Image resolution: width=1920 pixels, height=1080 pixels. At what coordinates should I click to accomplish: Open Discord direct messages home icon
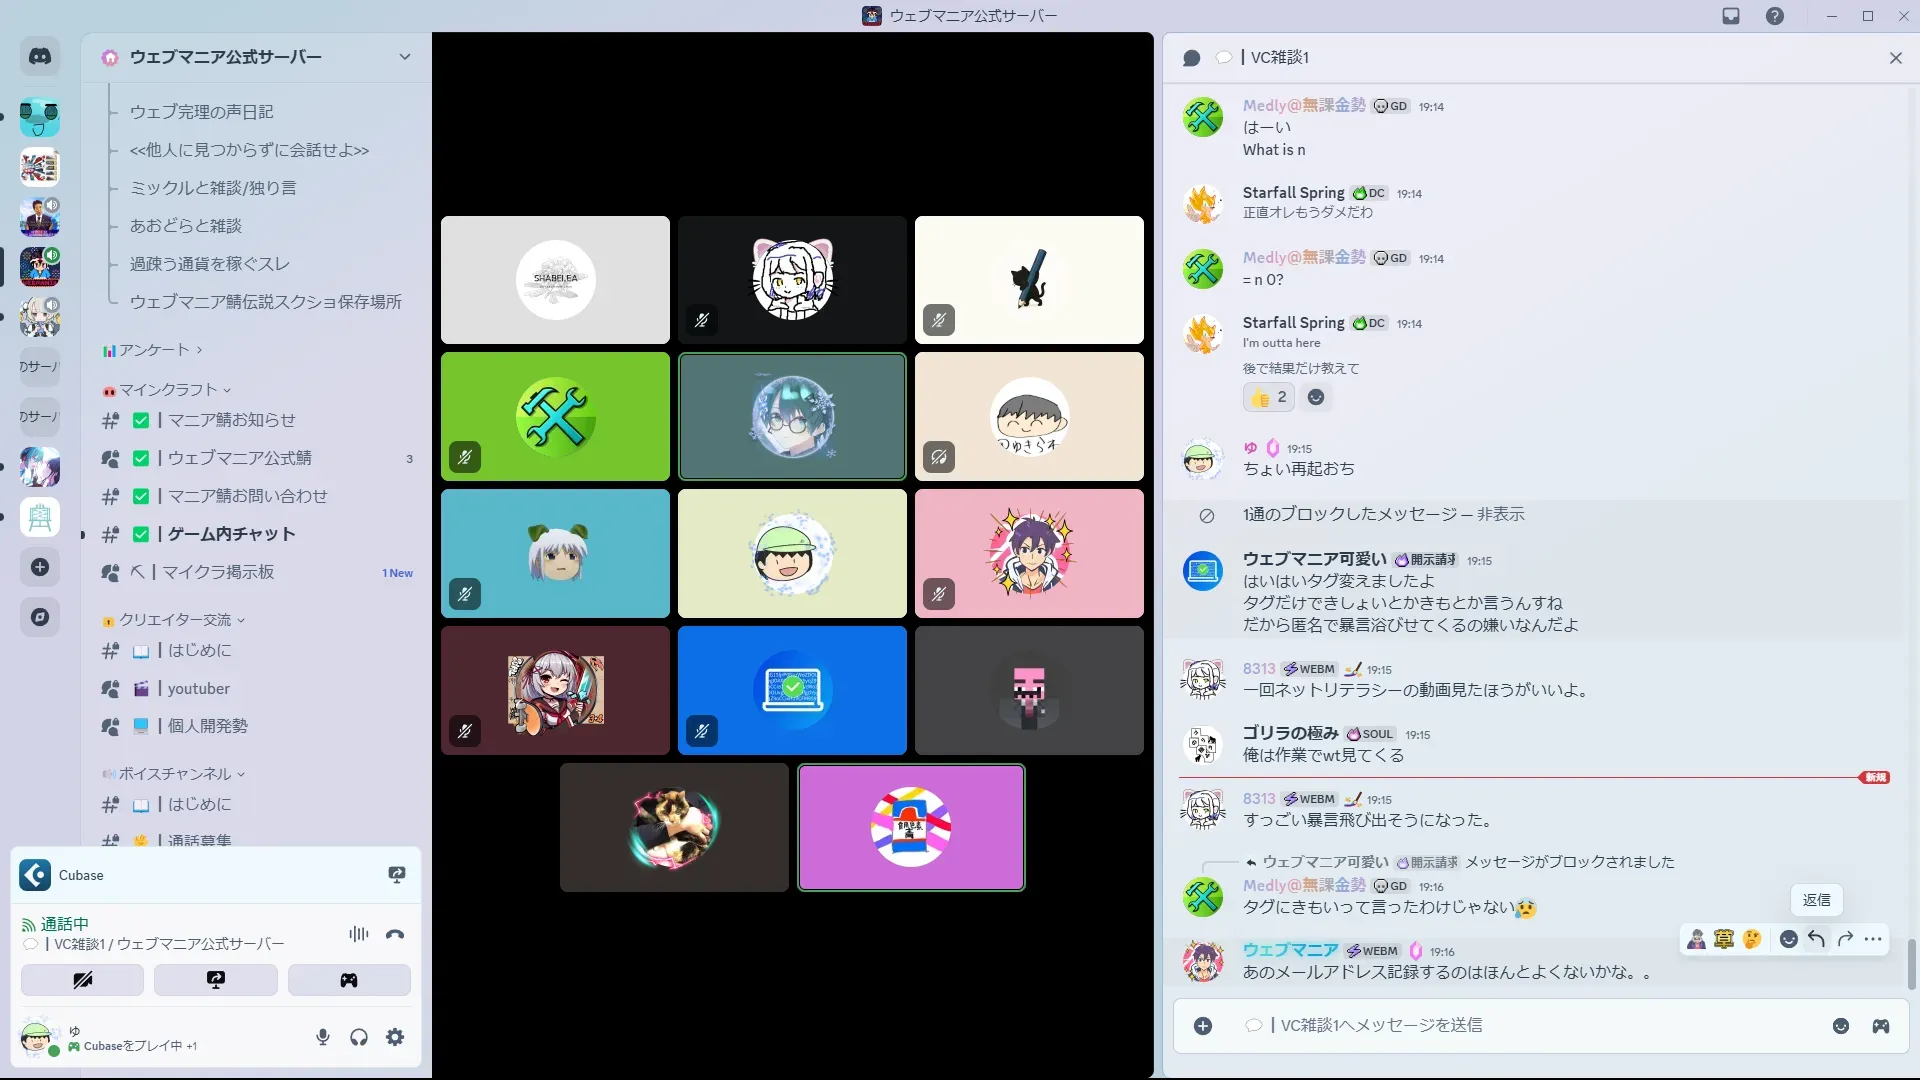(40, 57)
